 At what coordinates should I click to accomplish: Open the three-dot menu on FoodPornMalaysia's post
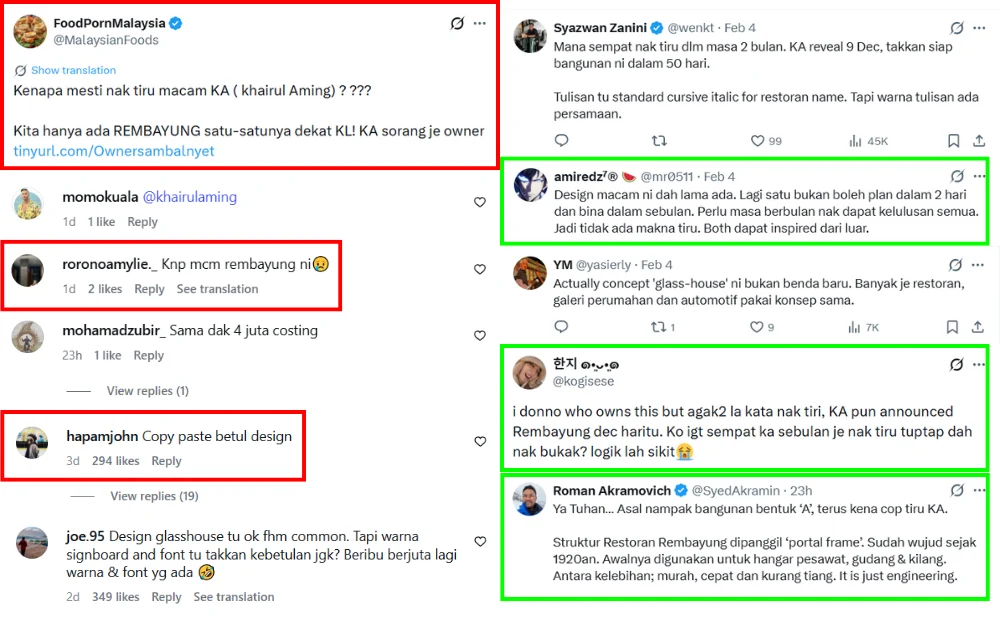[x=480, y=23]
